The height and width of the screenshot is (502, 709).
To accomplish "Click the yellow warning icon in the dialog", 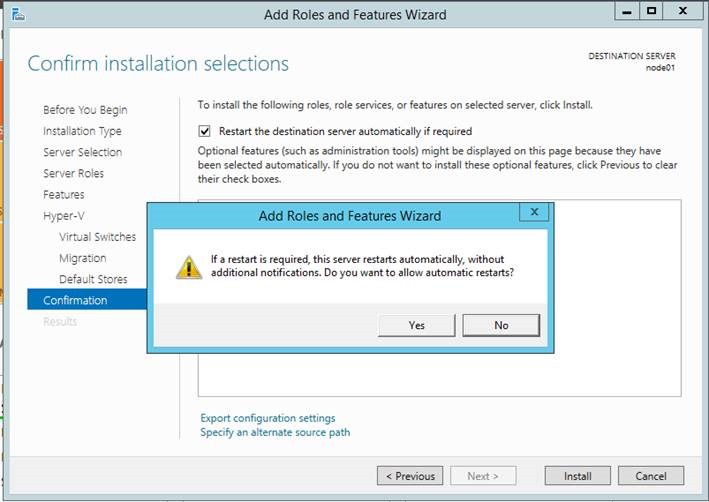I will tap(189, 266).
